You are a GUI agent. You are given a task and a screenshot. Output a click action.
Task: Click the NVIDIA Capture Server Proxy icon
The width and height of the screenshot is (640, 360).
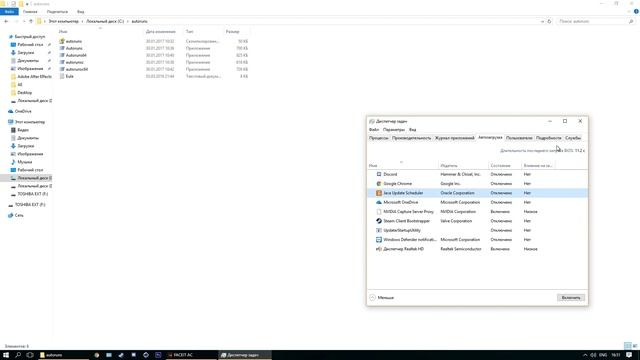(379, 212)
